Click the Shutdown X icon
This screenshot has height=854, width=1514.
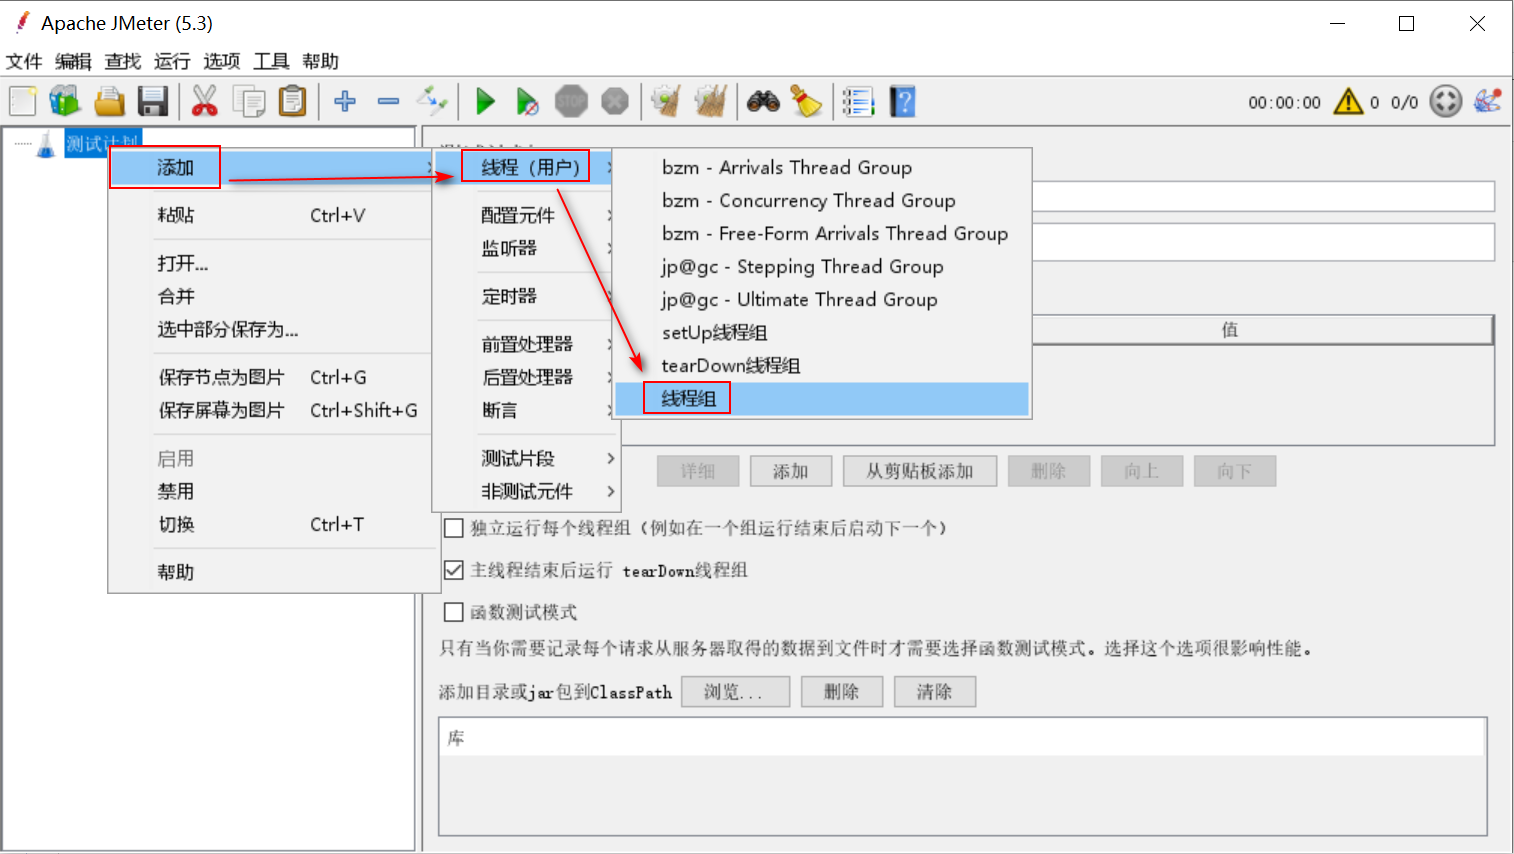[615, 101]
